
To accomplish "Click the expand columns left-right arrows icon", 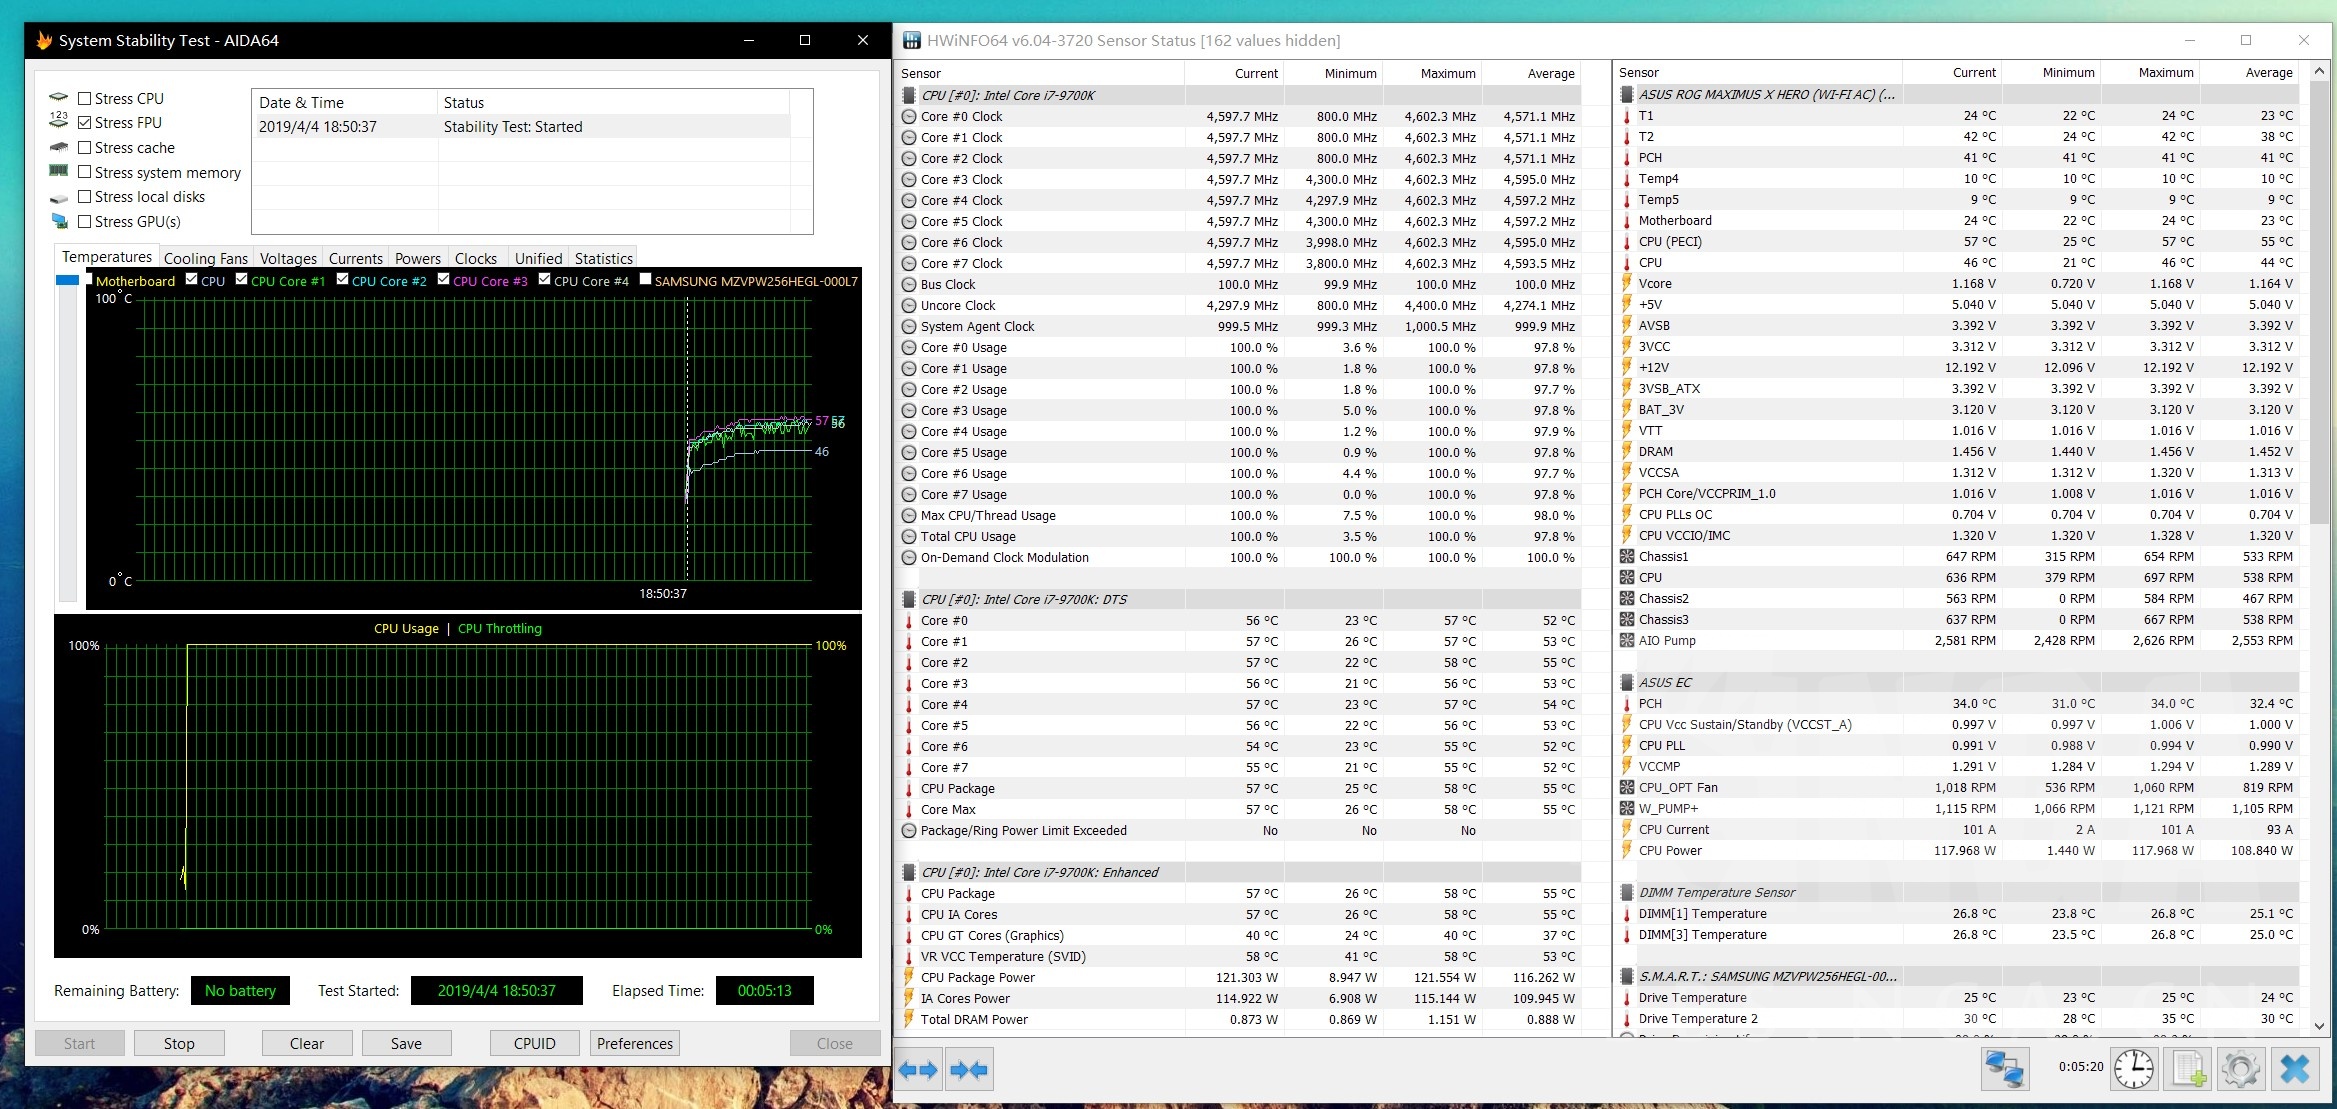I will [918, 1070].
